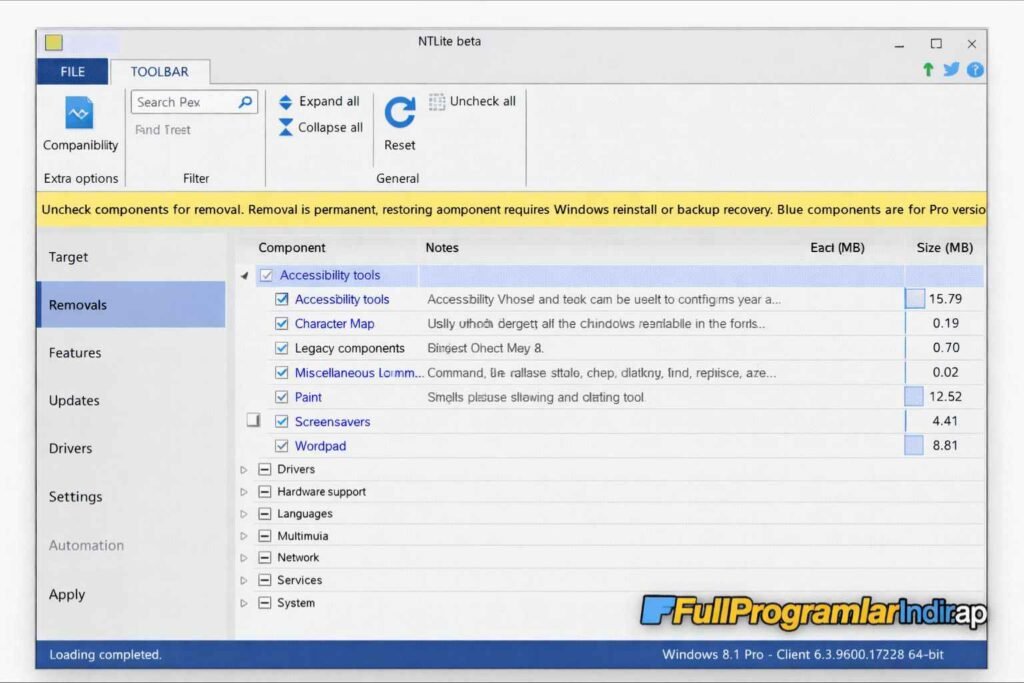Expand the Network component group
This screenshot has height=683, width=1024.
pos(243,558)
